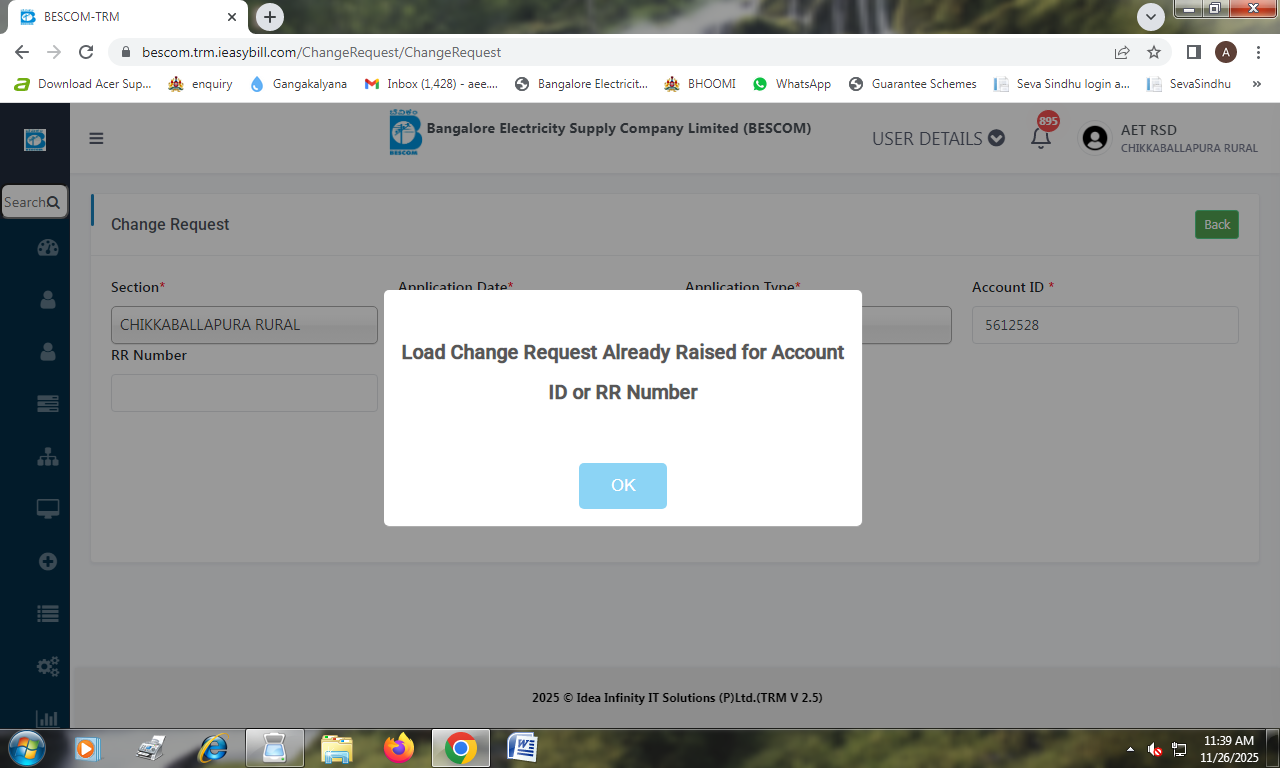Open the notifications bell with 895 badge
Image resolution: width=1280 pixels, height=768 pixels.
click(1041, 137)
